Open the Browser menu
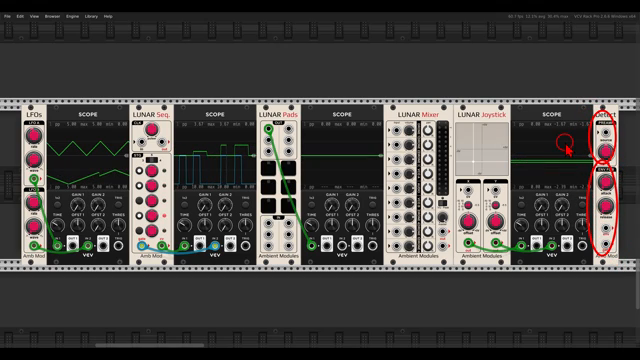 click(x=52, y=16)
